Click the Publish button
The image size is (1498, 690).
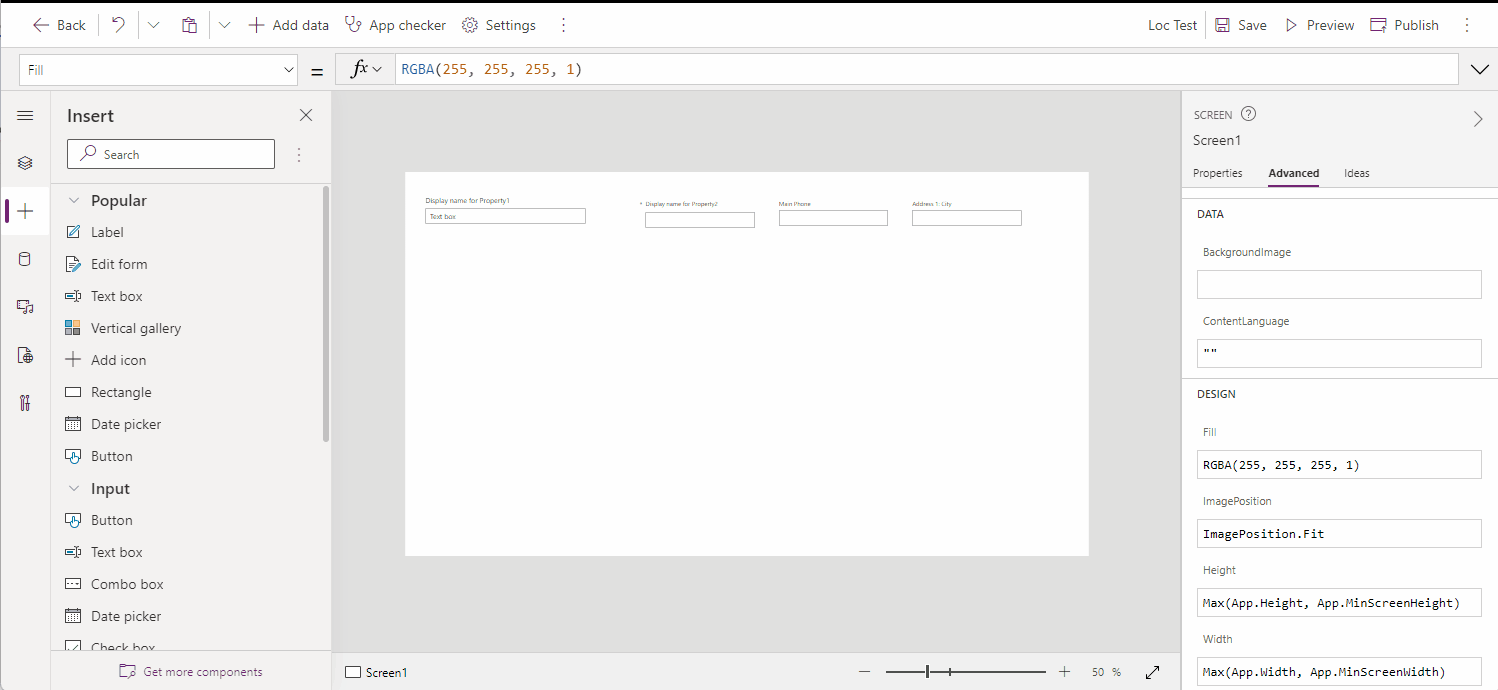coord(1404,24)
